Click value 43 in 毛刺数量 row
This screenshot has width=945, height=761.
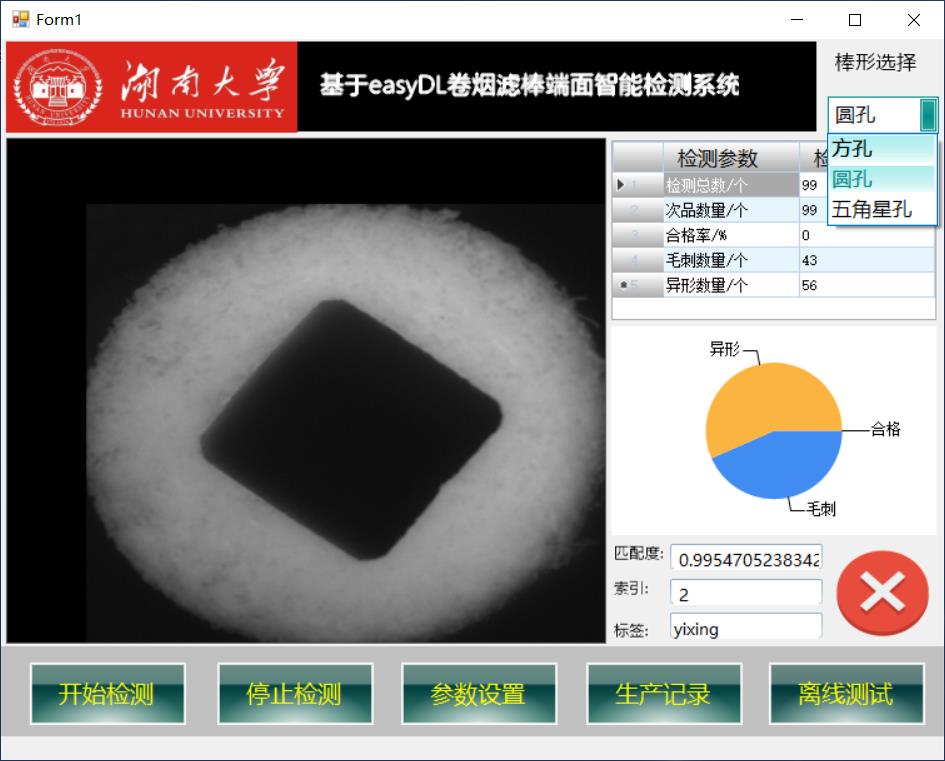pos(867,260)
